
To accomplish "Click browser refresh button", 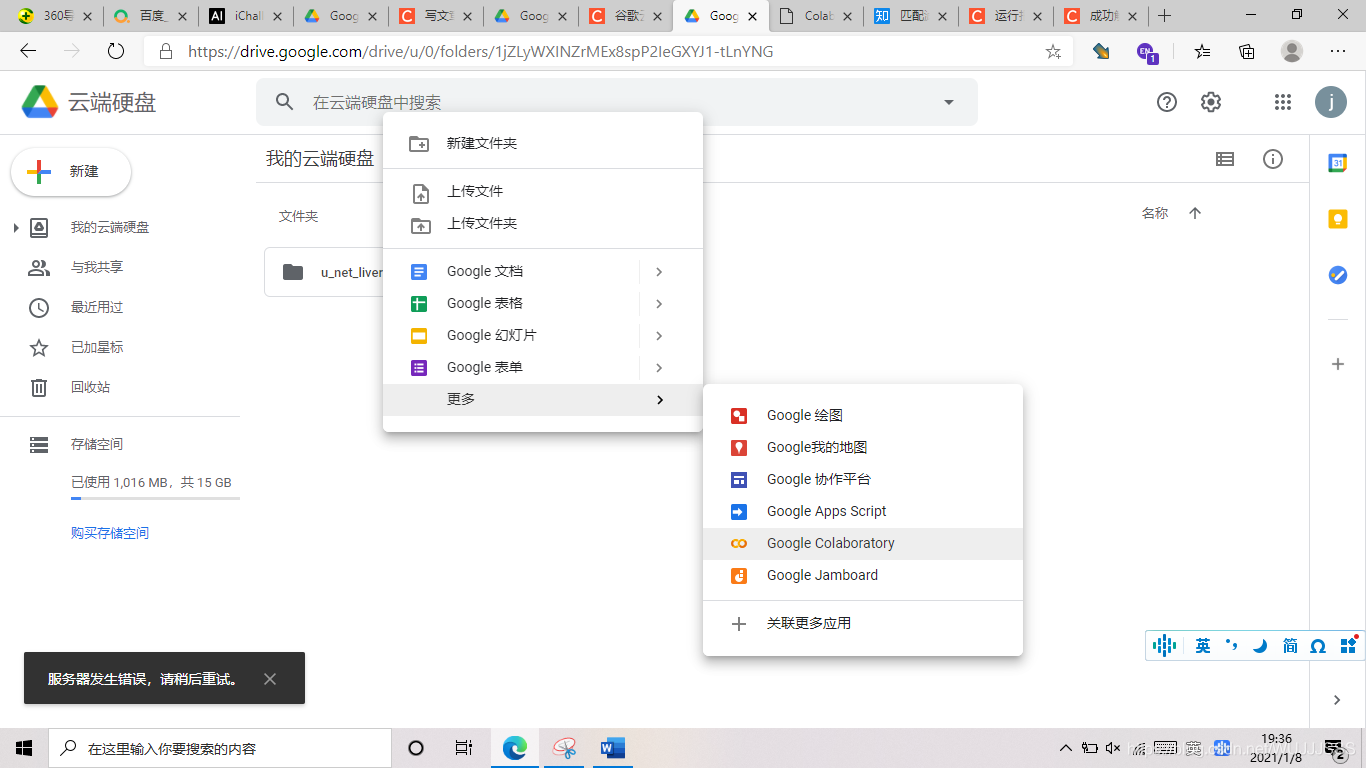I will pyautogui.click(x=116, y=51).
